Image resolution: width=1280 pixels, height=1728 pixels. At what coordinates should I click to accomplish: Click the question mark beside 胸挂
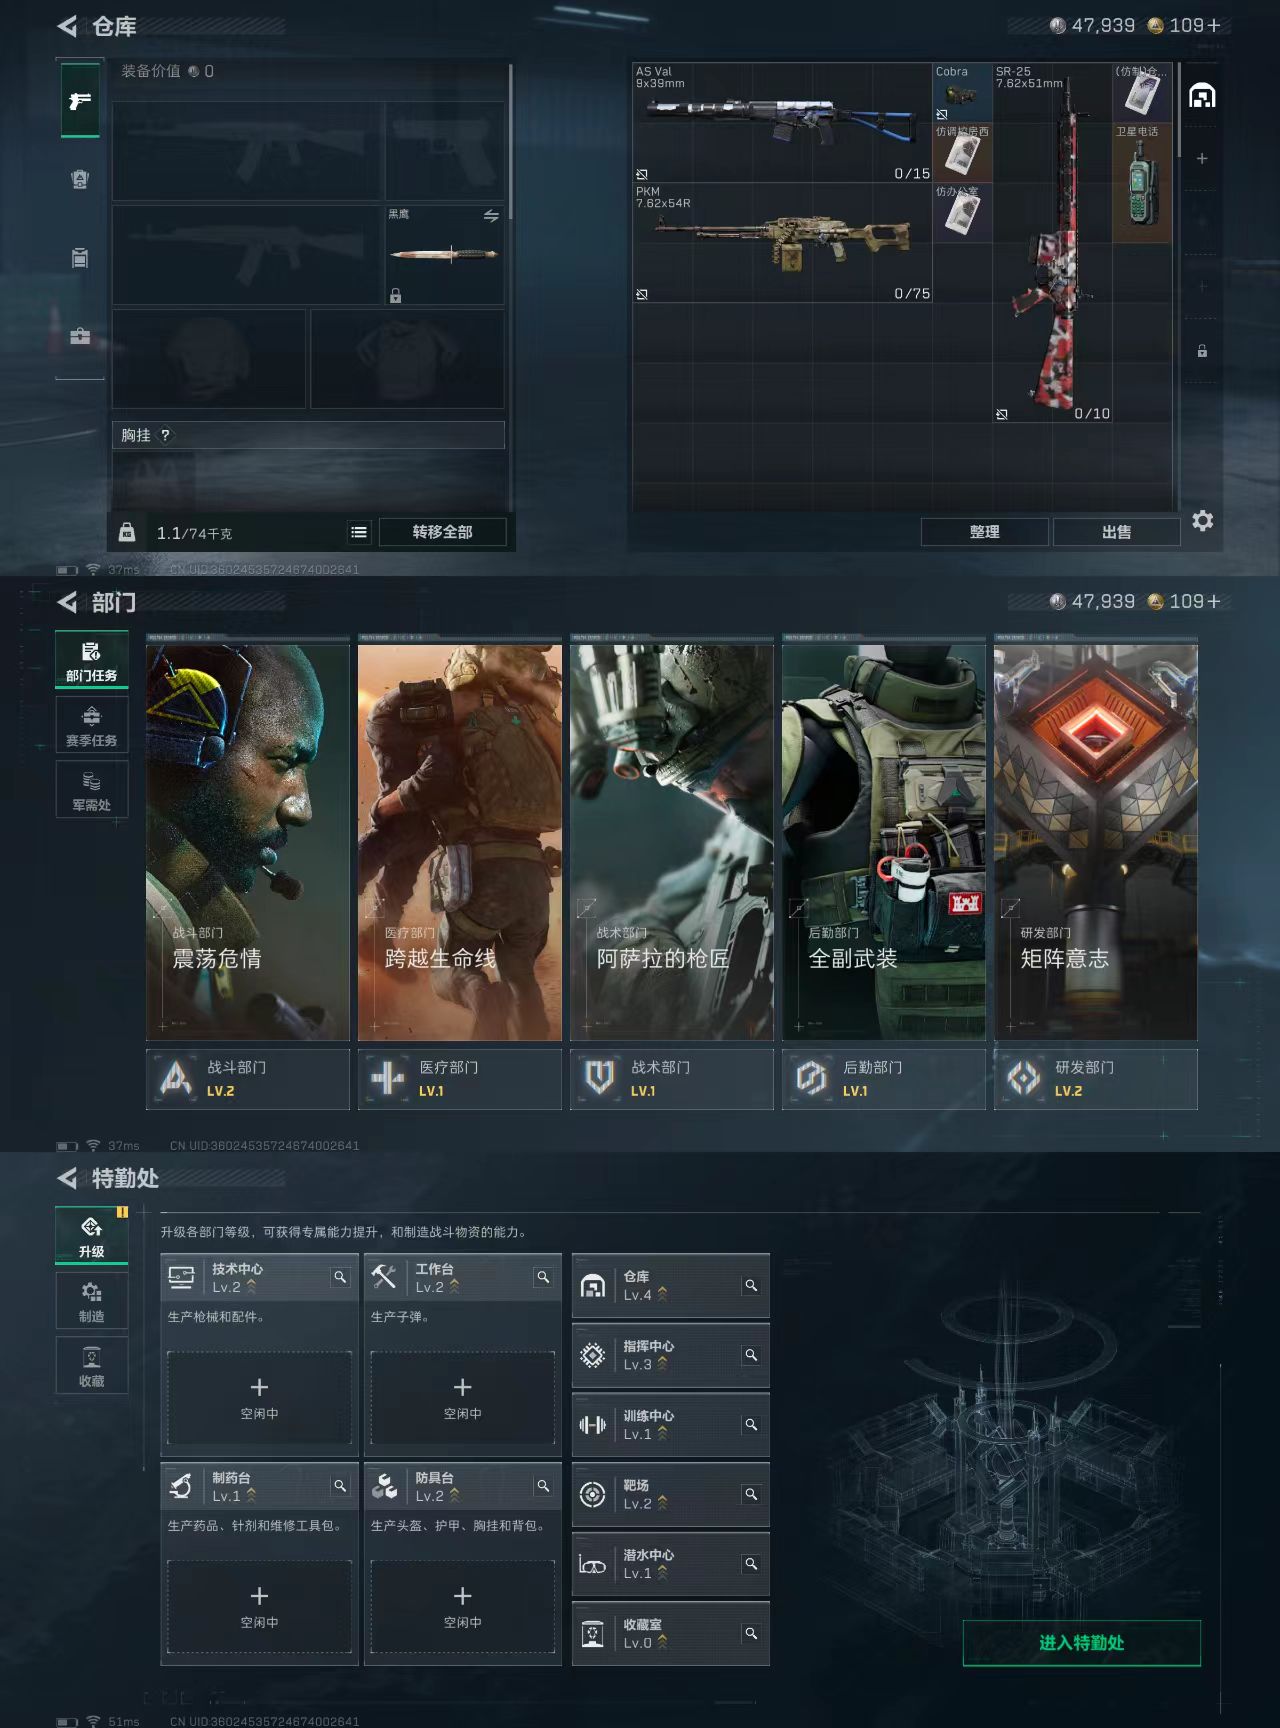point(166,435)
